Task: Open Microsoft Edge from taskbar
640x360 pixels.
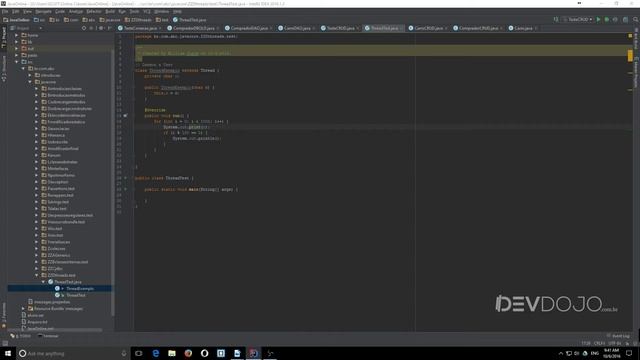Action: point(156,353)
